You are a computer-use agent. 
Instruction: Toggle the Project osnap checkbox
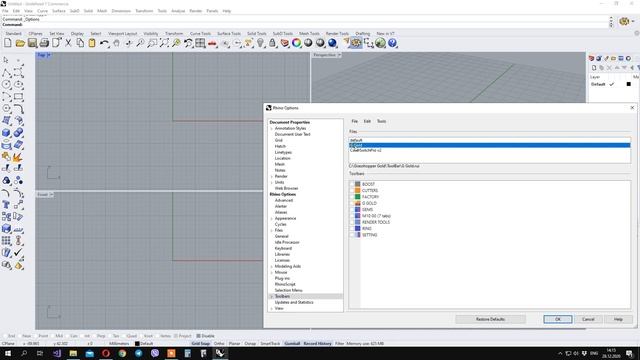pyautogui.click(x=176, y=336)
